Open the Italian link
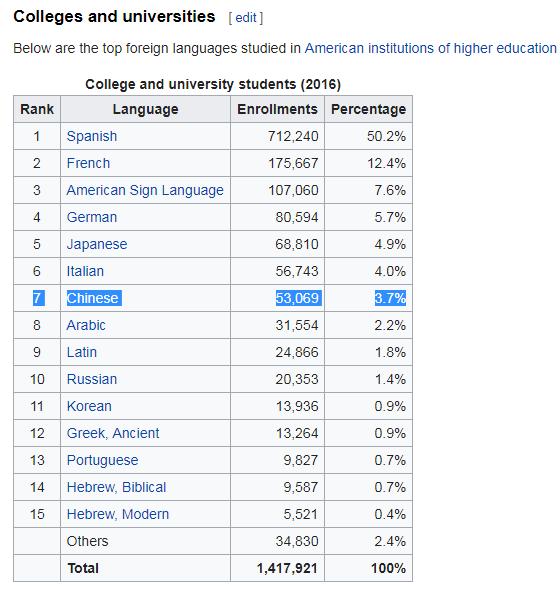Viewport: 560px width, 593px height. click(85, 271)
